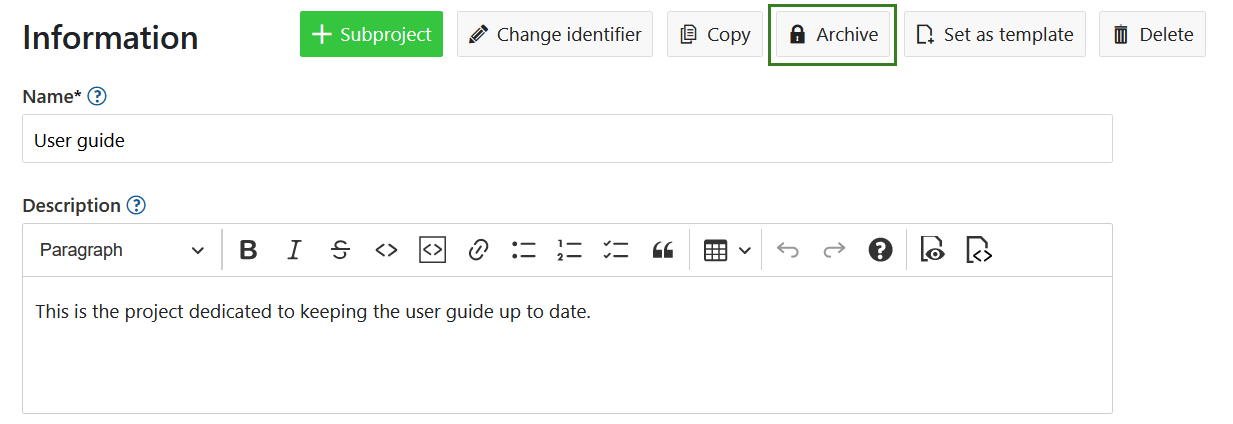1233x424 pixels.
Task: Apply strikethrough formatting
Action: point(340,250)
